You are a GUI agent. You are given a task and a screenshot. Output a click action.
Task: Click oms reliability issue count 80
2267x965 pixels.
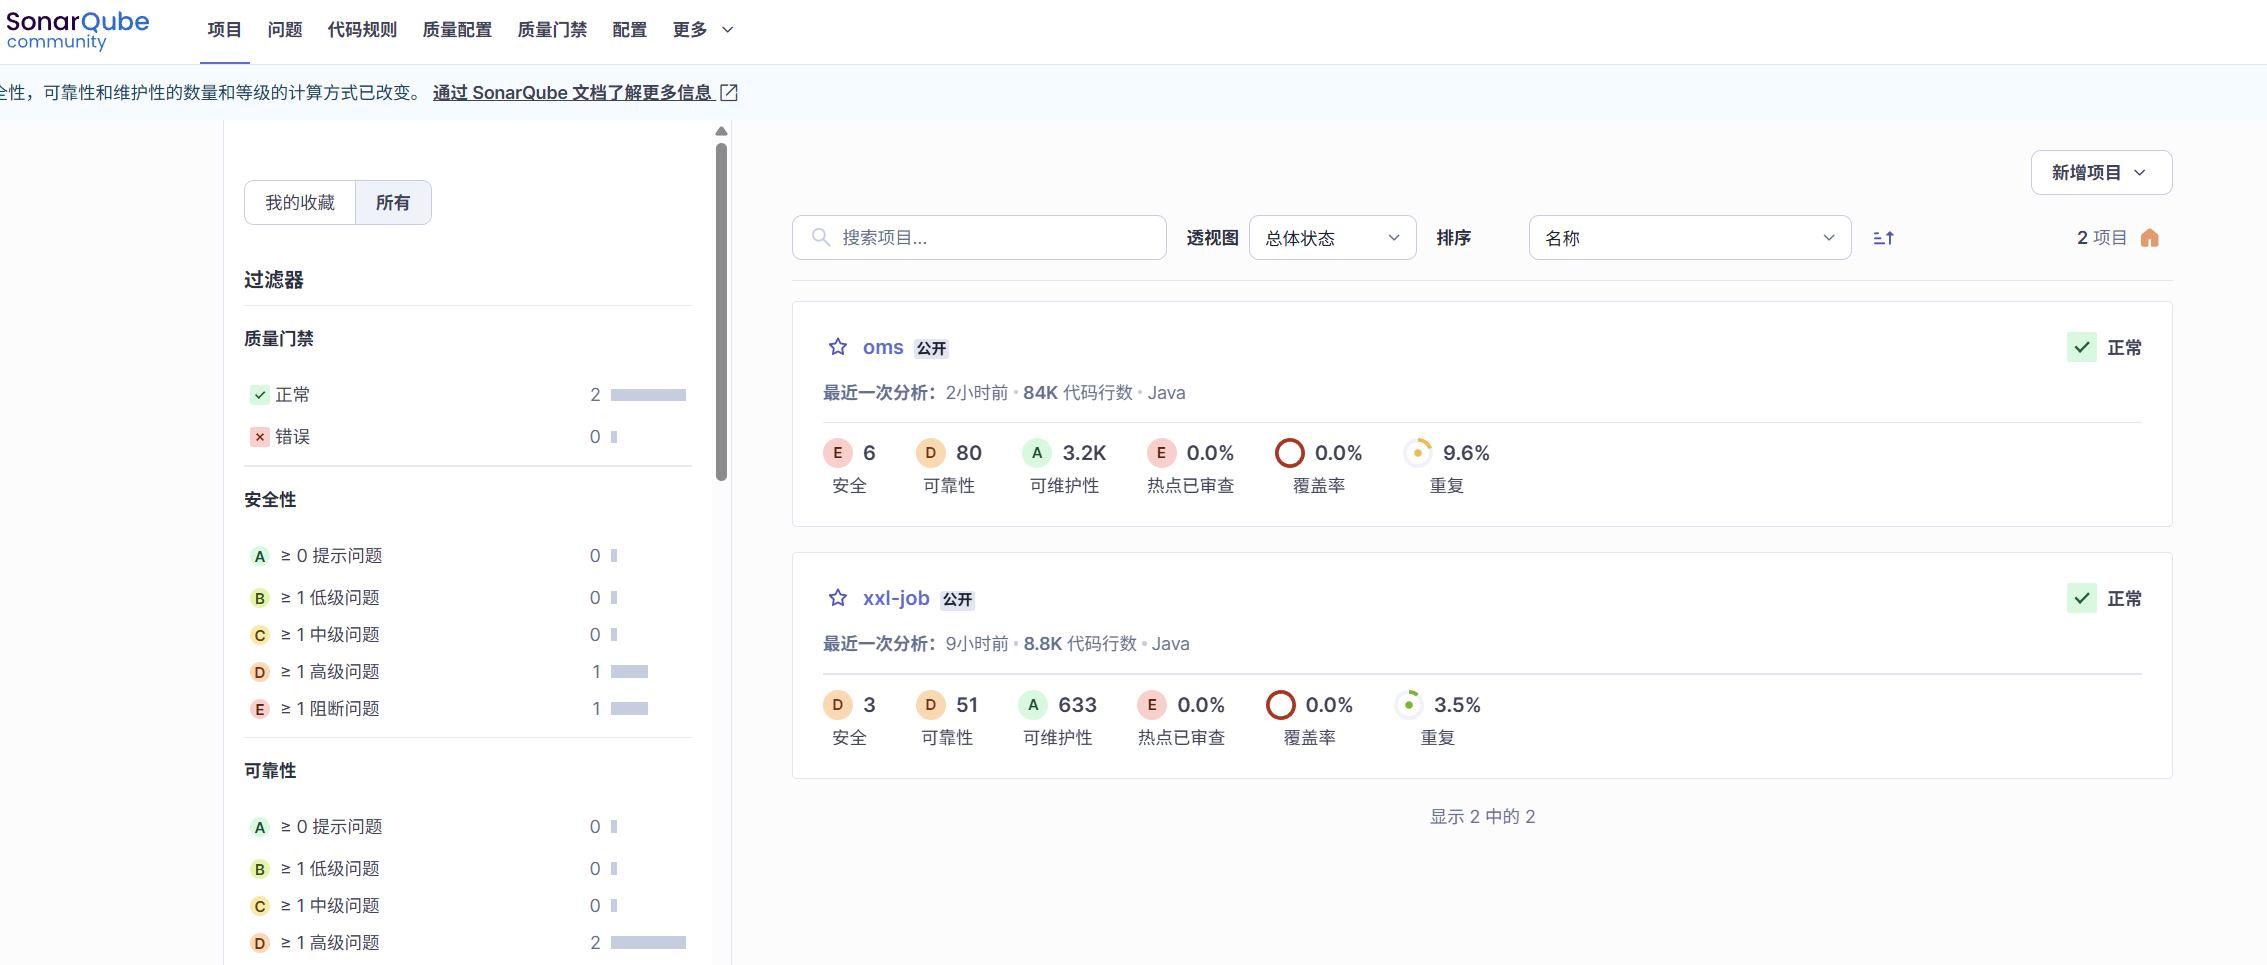[968, 453]
